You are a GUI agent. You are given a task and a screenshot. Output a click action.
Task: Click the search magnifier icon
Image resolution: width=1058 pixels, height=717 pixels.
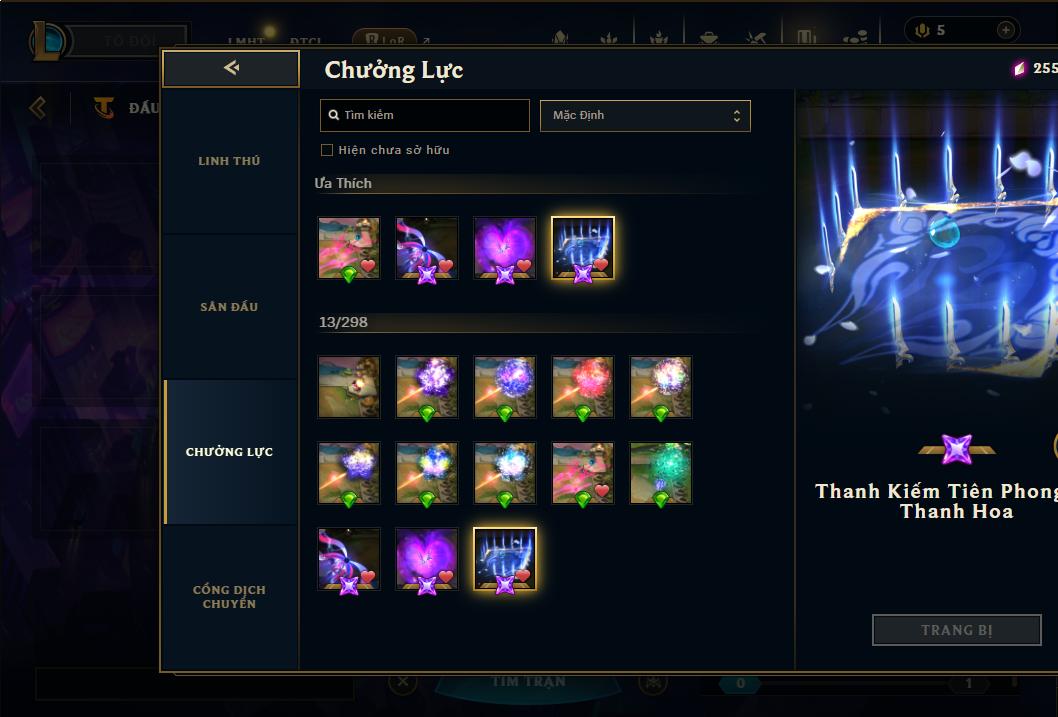pos(333,115)
